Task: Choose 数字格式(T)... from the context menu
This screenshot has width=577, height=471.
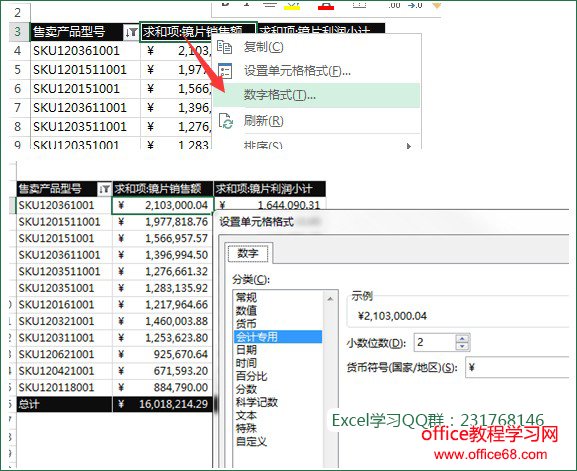Action: pyautogui.click(x=316, y=95)
